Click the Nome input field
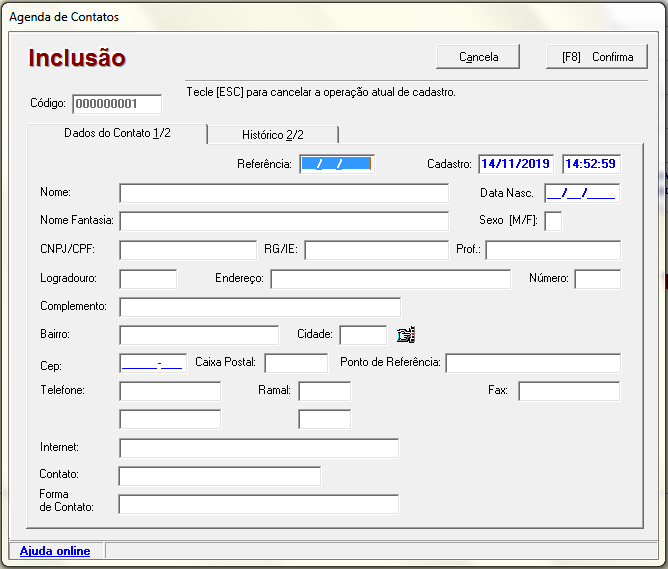This screenshot has width=668, height=569. pos(284,193)
